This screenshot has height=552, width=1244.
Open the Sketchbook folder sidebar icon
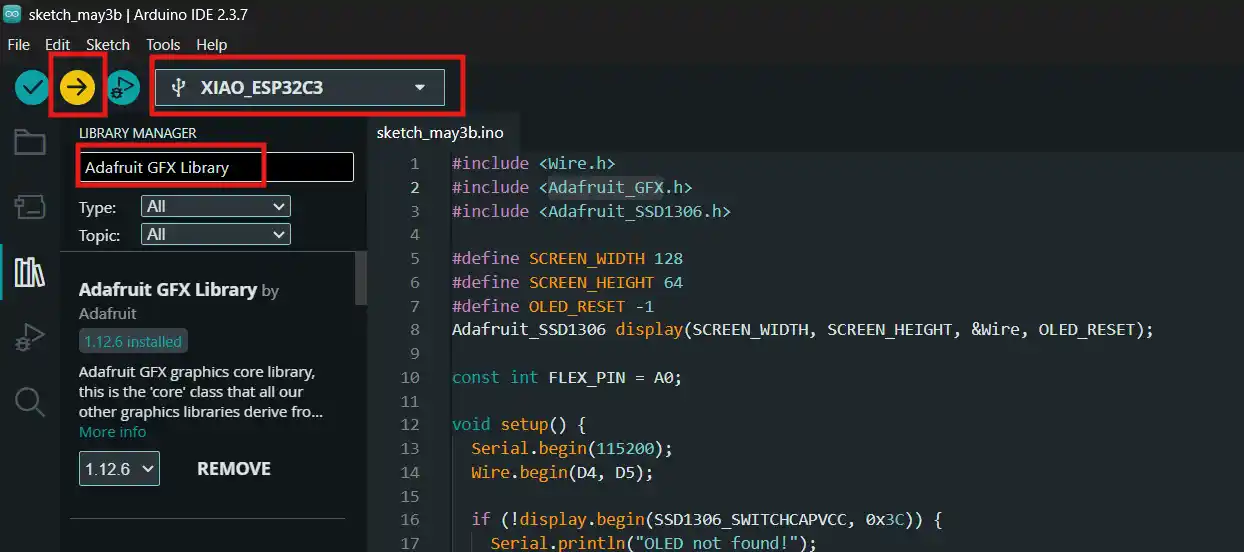[x=29, y=143]
